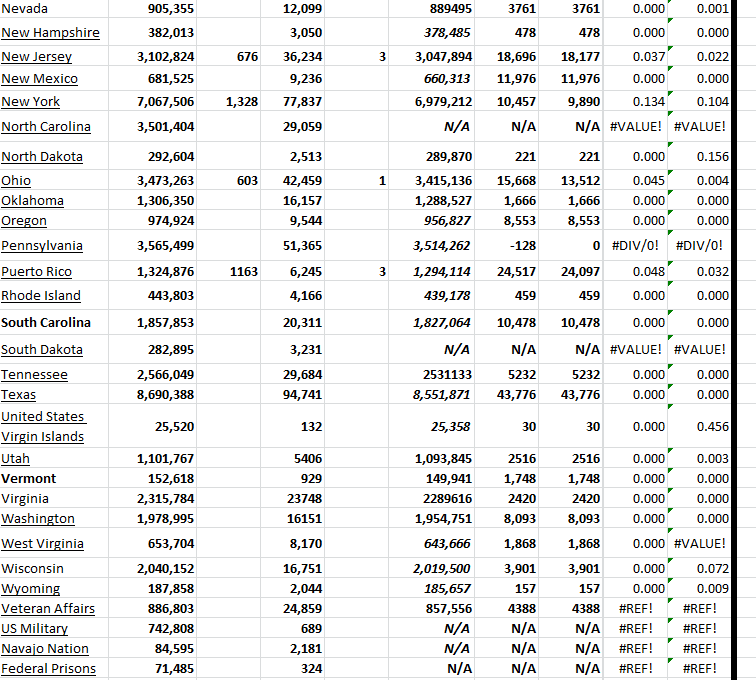Image resolution: width=756 pixels, height=680 pixels.
Task: Click the US Military link
Action: [35, 629]
